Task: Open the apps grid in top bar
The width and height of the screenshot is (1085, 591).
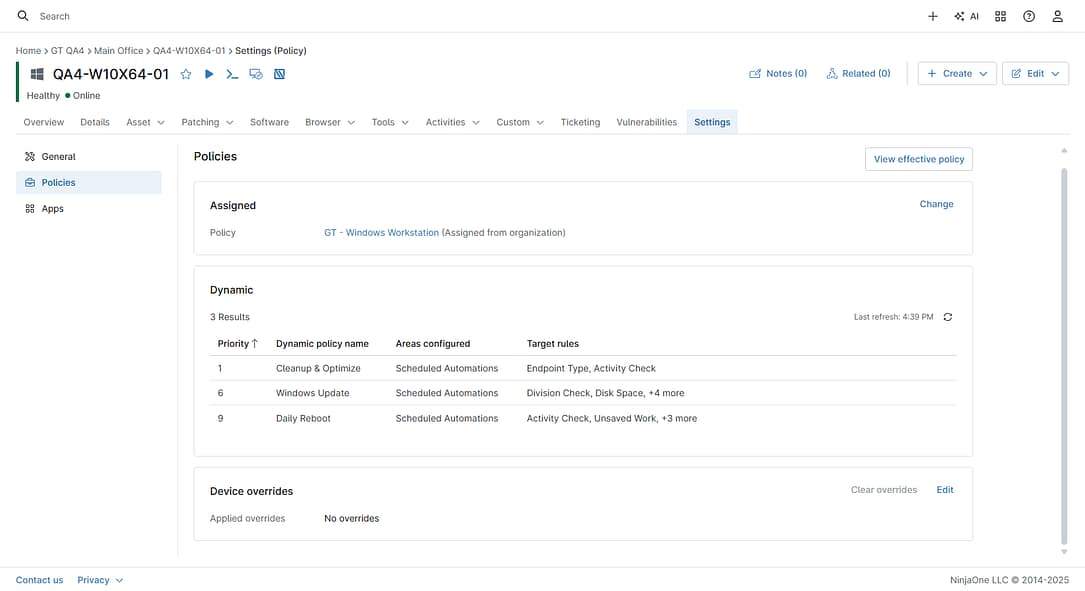Action: (x=1001, y=16)
